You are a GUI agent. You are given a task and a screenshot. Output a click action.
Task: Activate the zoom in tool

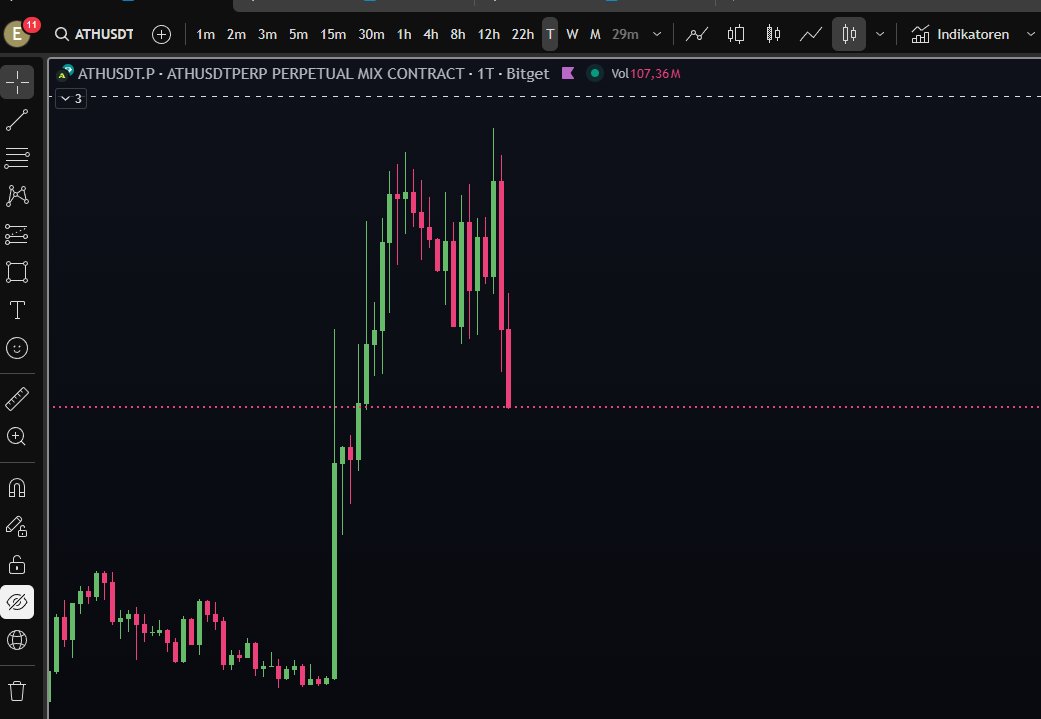[17, 436]
